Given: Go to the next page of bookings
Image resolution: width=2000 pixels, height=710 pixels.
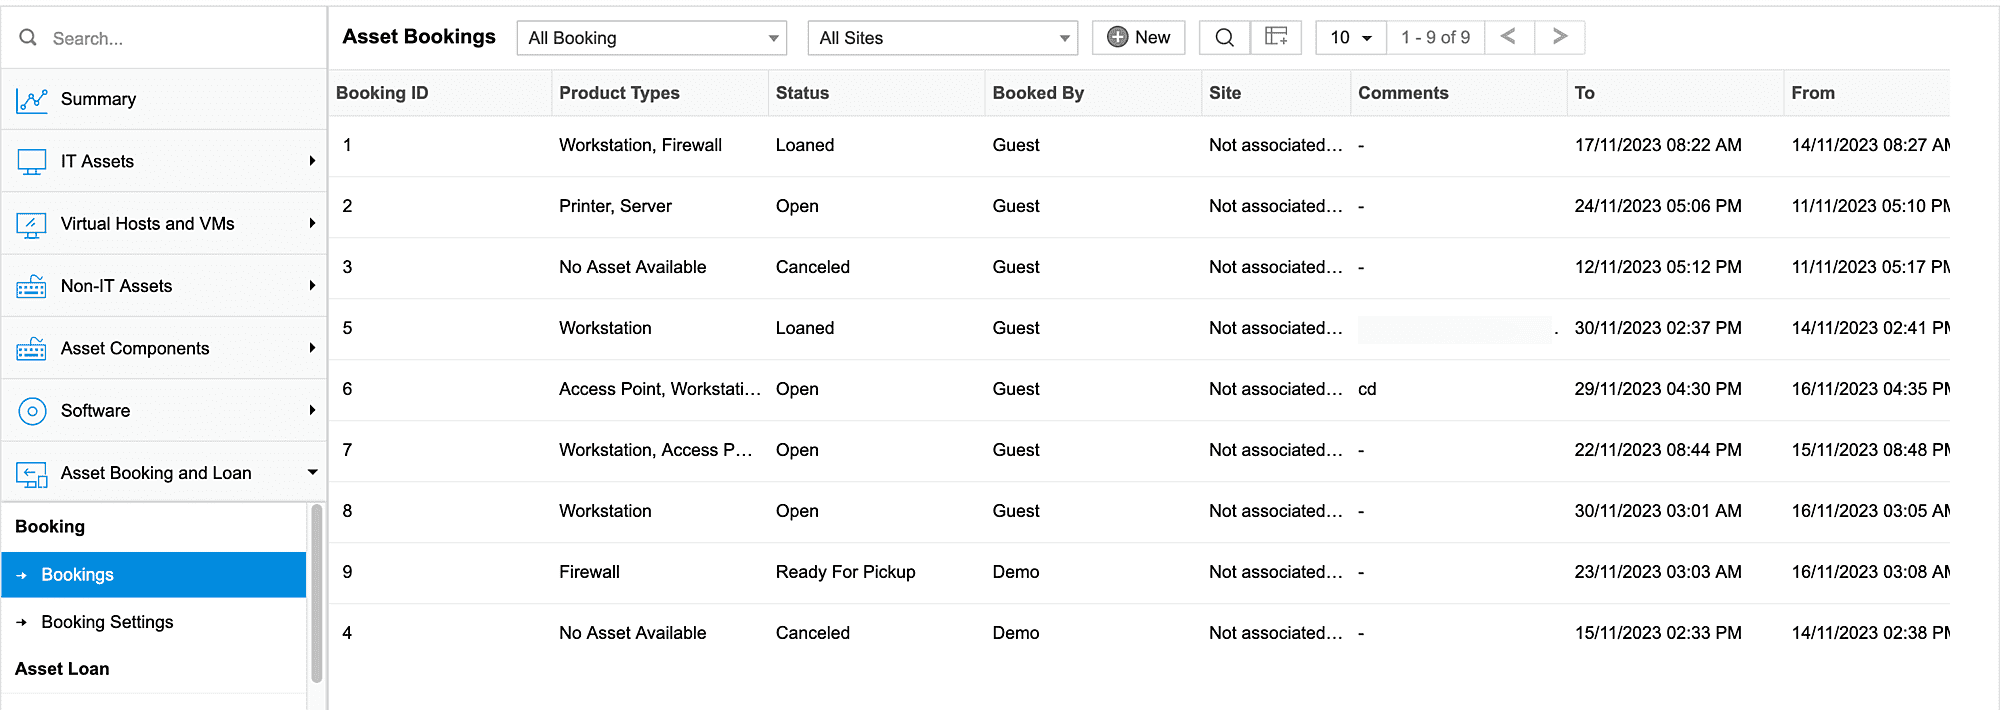Looking at the screenshot, I should pyautogui.click(x=1559, y=37).
